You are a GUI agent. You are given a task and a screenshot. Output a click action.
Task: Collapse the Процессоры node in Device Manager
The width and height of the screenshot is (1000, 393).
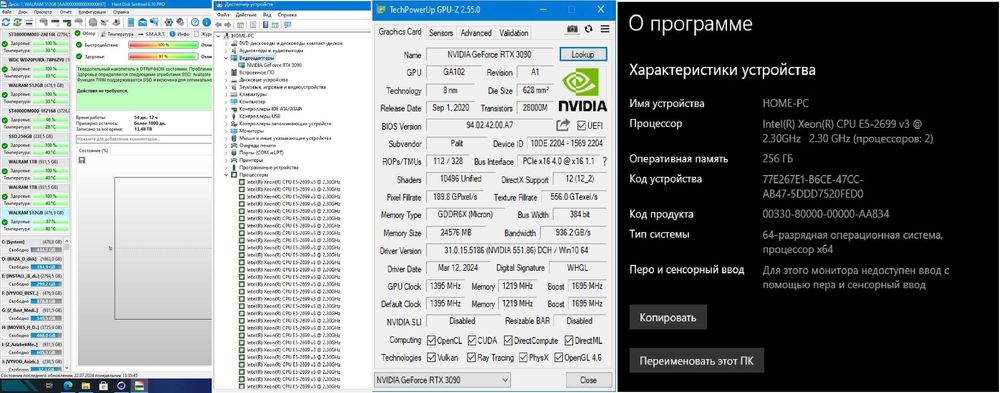[x=226, y=174]
